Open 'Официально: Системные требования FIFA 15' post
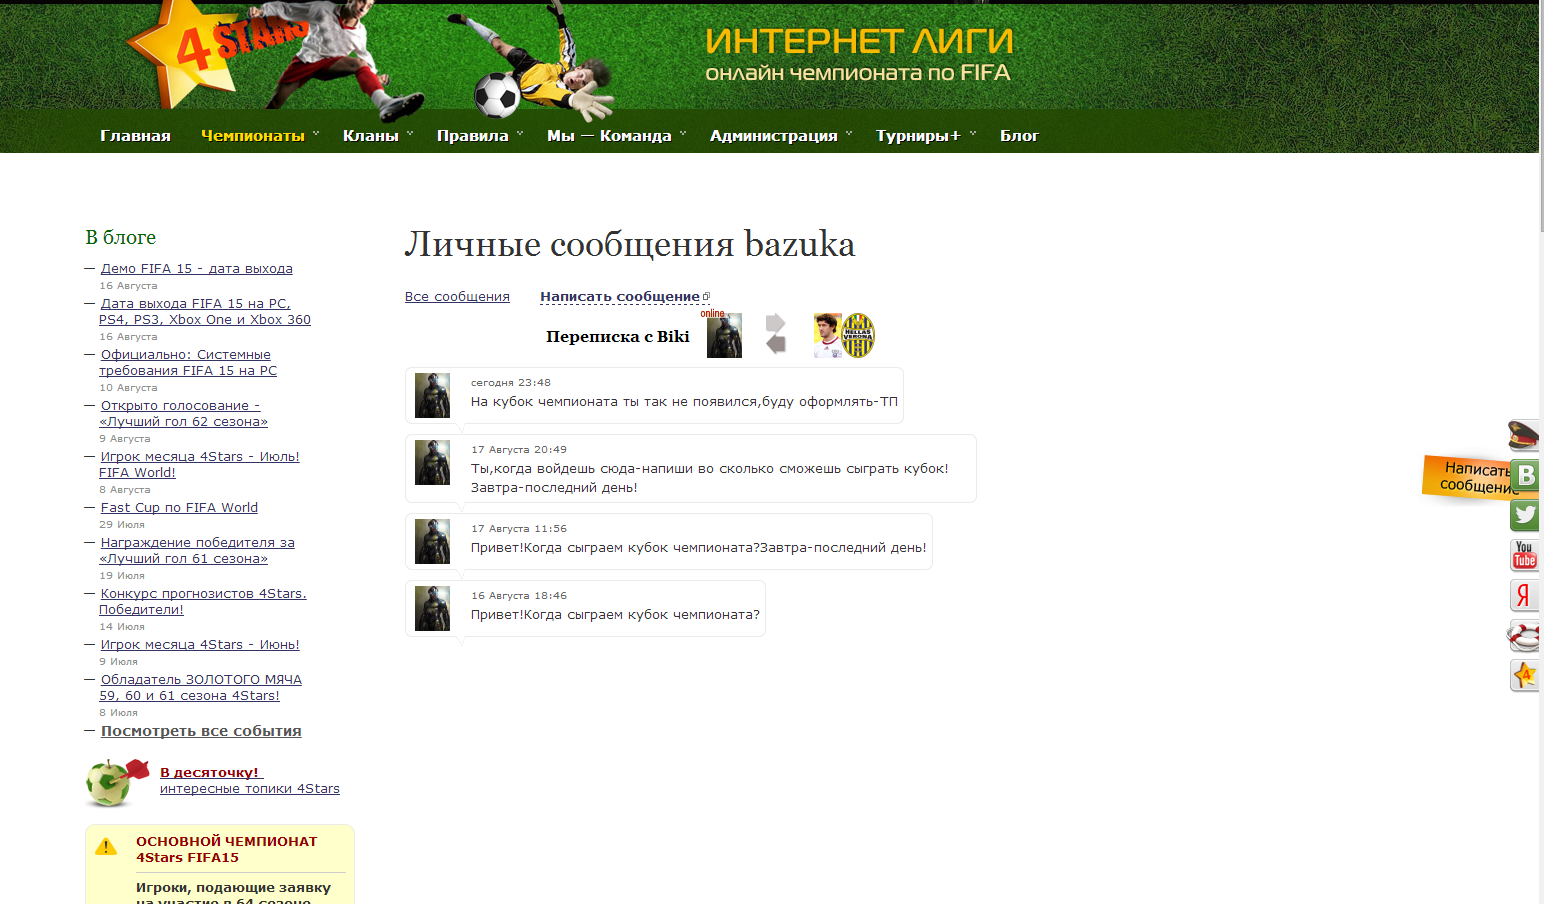Image resolution: width=1544 pixels, height=904 pixels. click(x=188, y=363)
